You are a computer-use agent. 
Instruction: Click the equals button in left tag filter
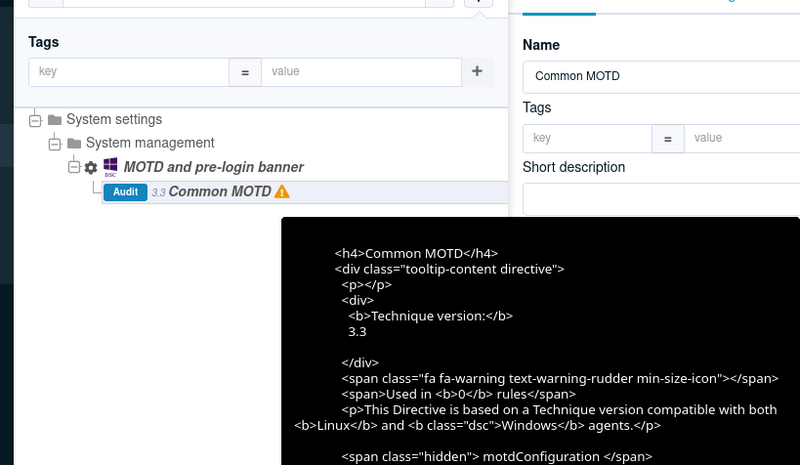click(x=245, y=72)
